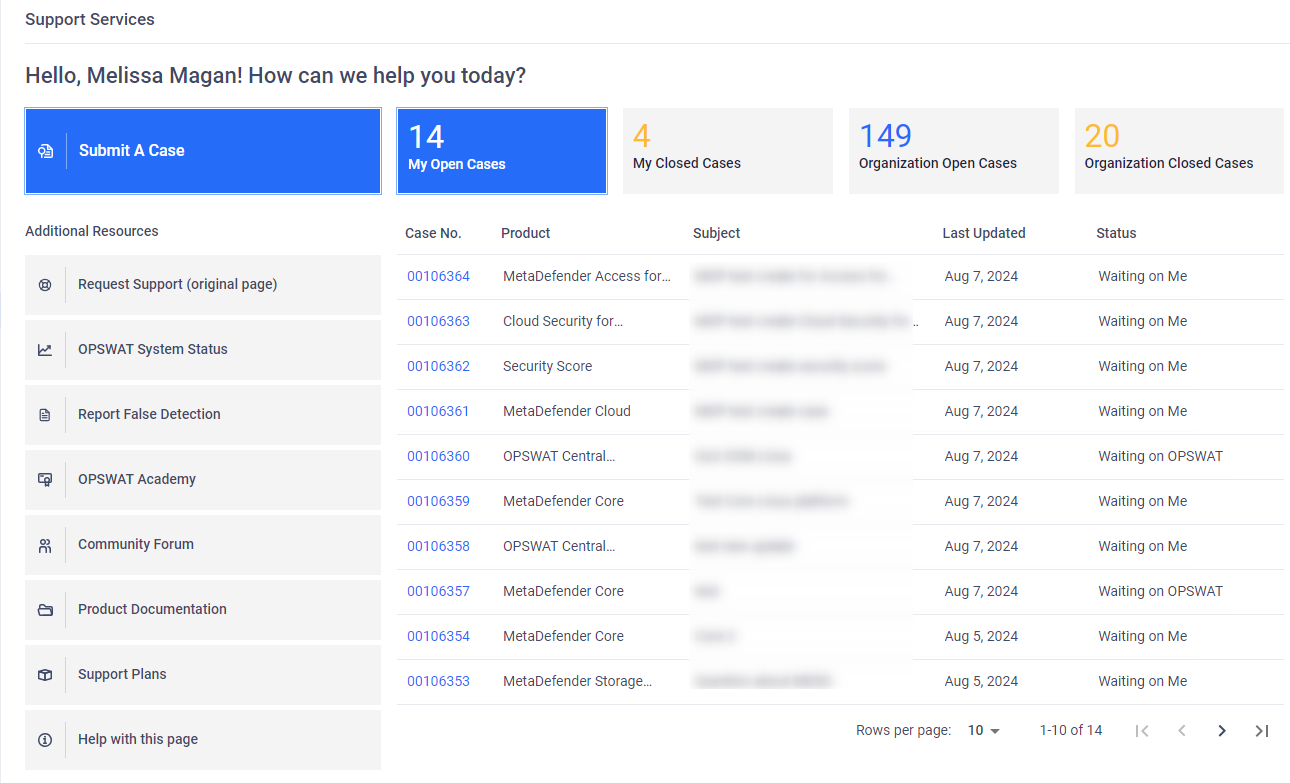Open OPSWAT System Status resource
The width and height of the screenshot is (1290, 783).
(x=203, y=350)
